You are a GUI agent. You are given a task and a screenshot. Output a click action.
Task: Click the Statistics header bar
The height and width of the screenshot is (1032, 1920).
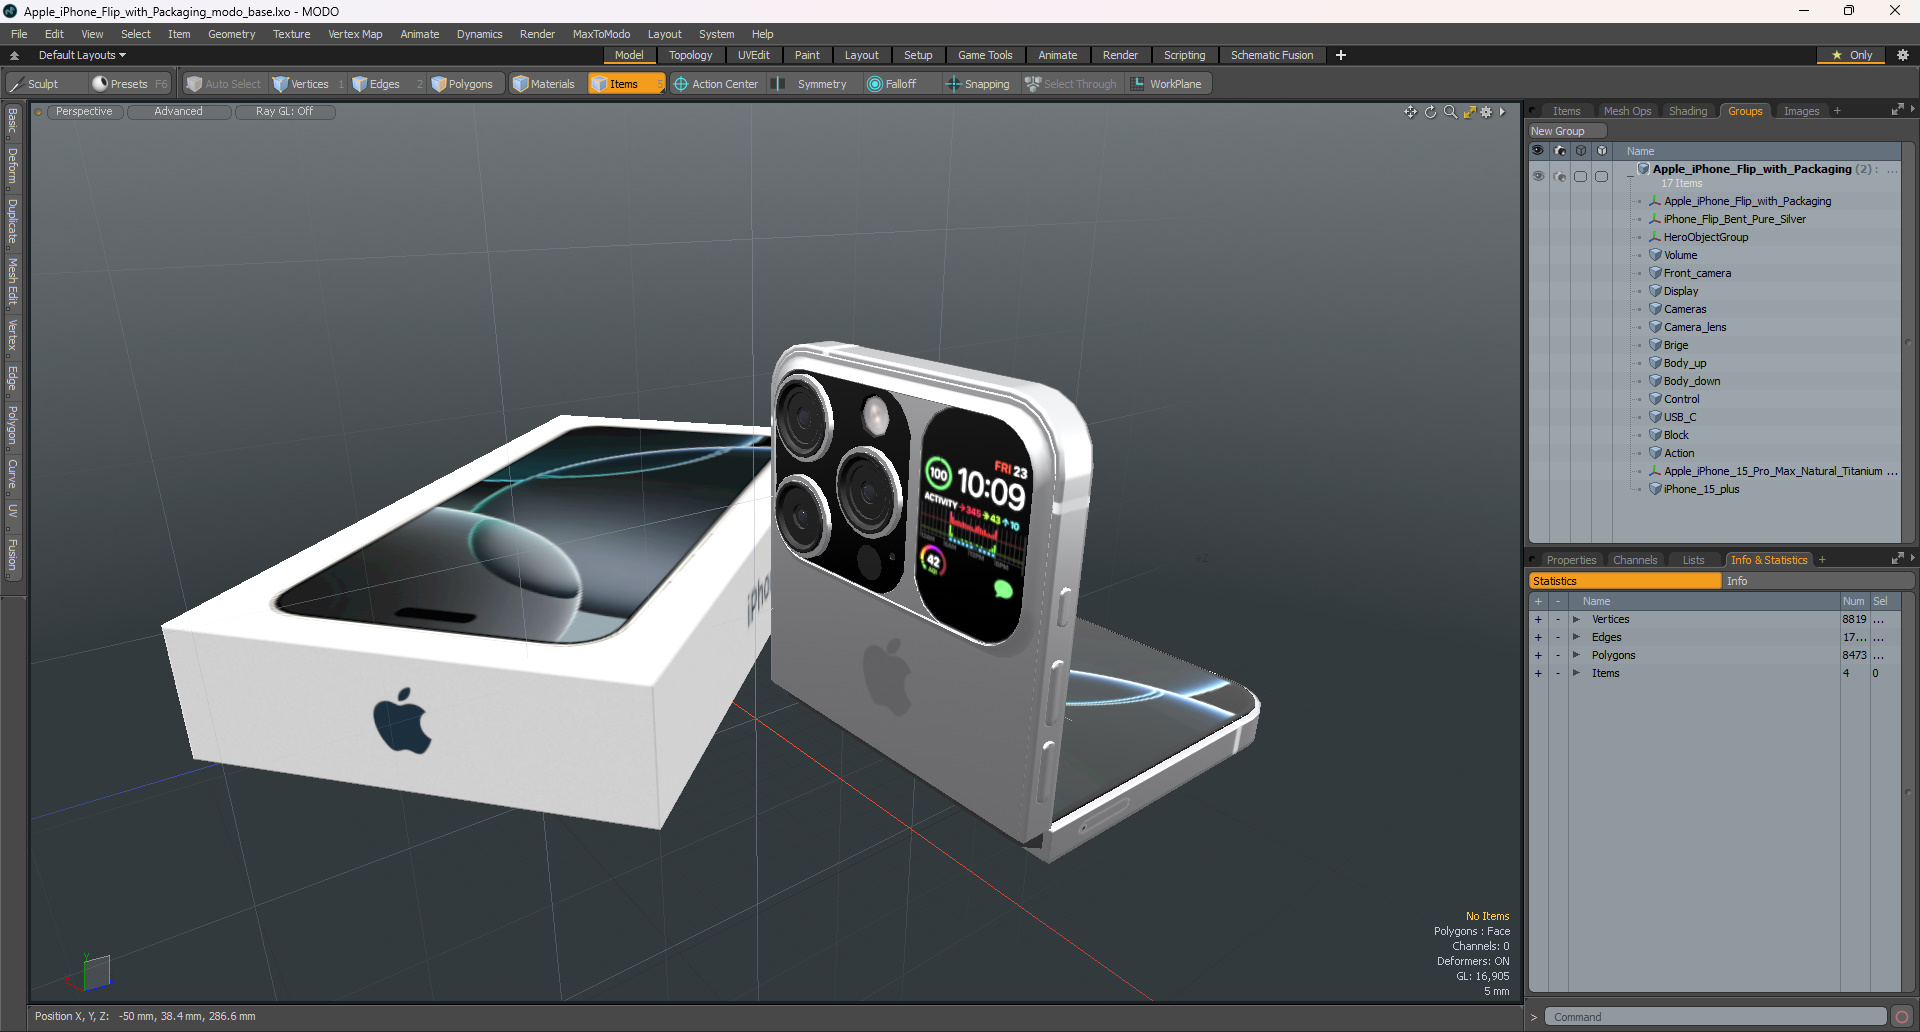pyautogui.click(x=1625, y=581)
